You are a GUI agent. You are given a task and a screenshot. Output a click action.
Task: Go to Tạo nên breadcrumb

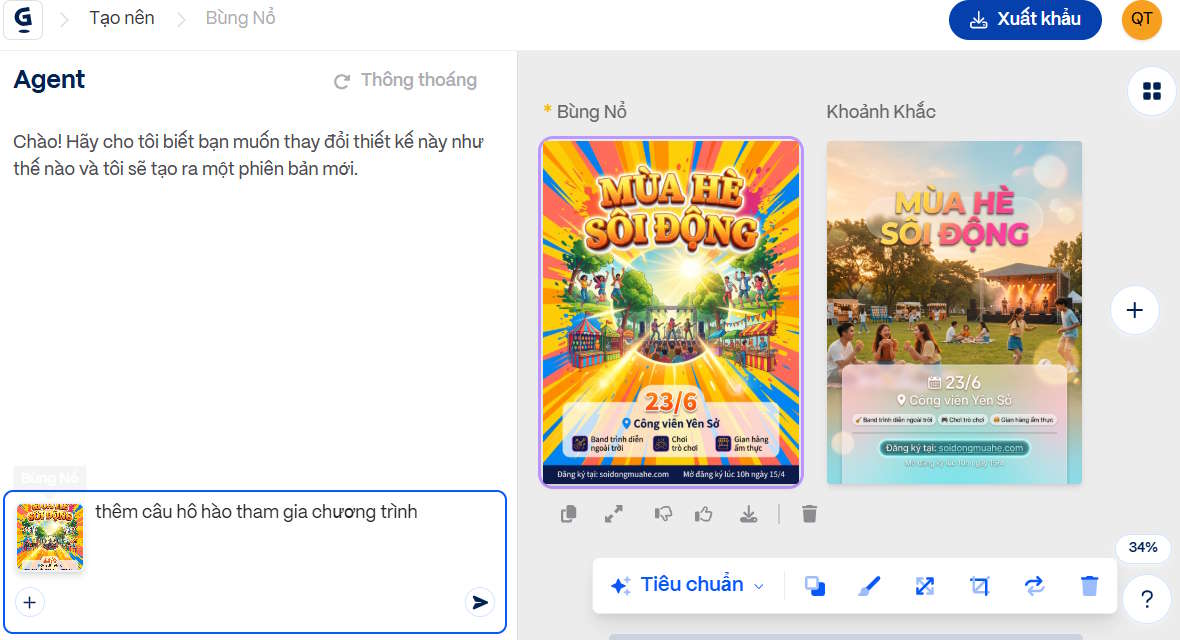coord(121,18)
